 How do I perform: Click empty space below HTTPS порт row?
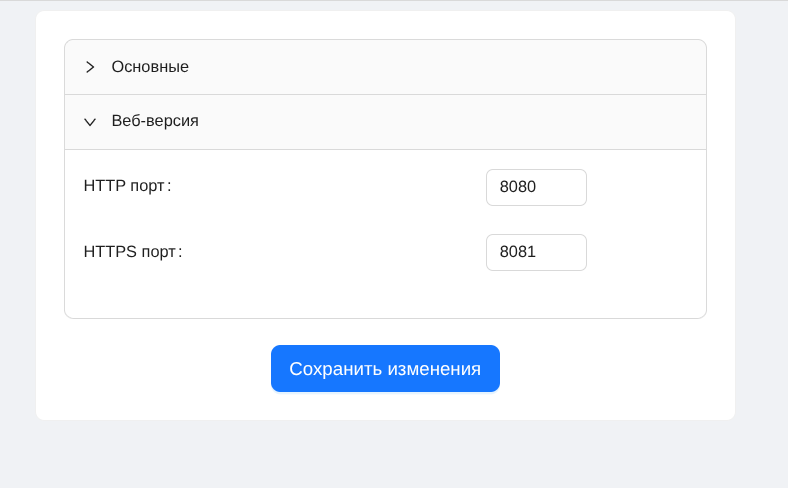[385, 295]
